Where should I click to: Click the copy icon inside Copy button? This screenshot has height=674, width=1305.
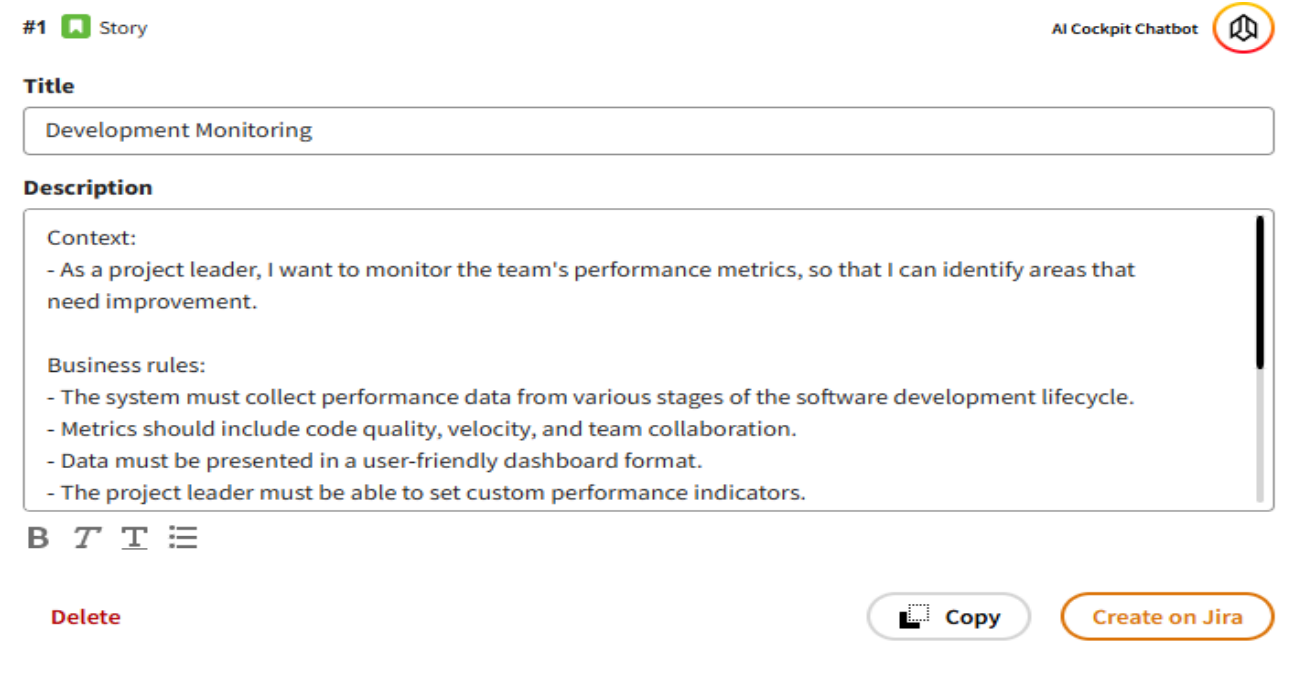(x=914, y=617)
